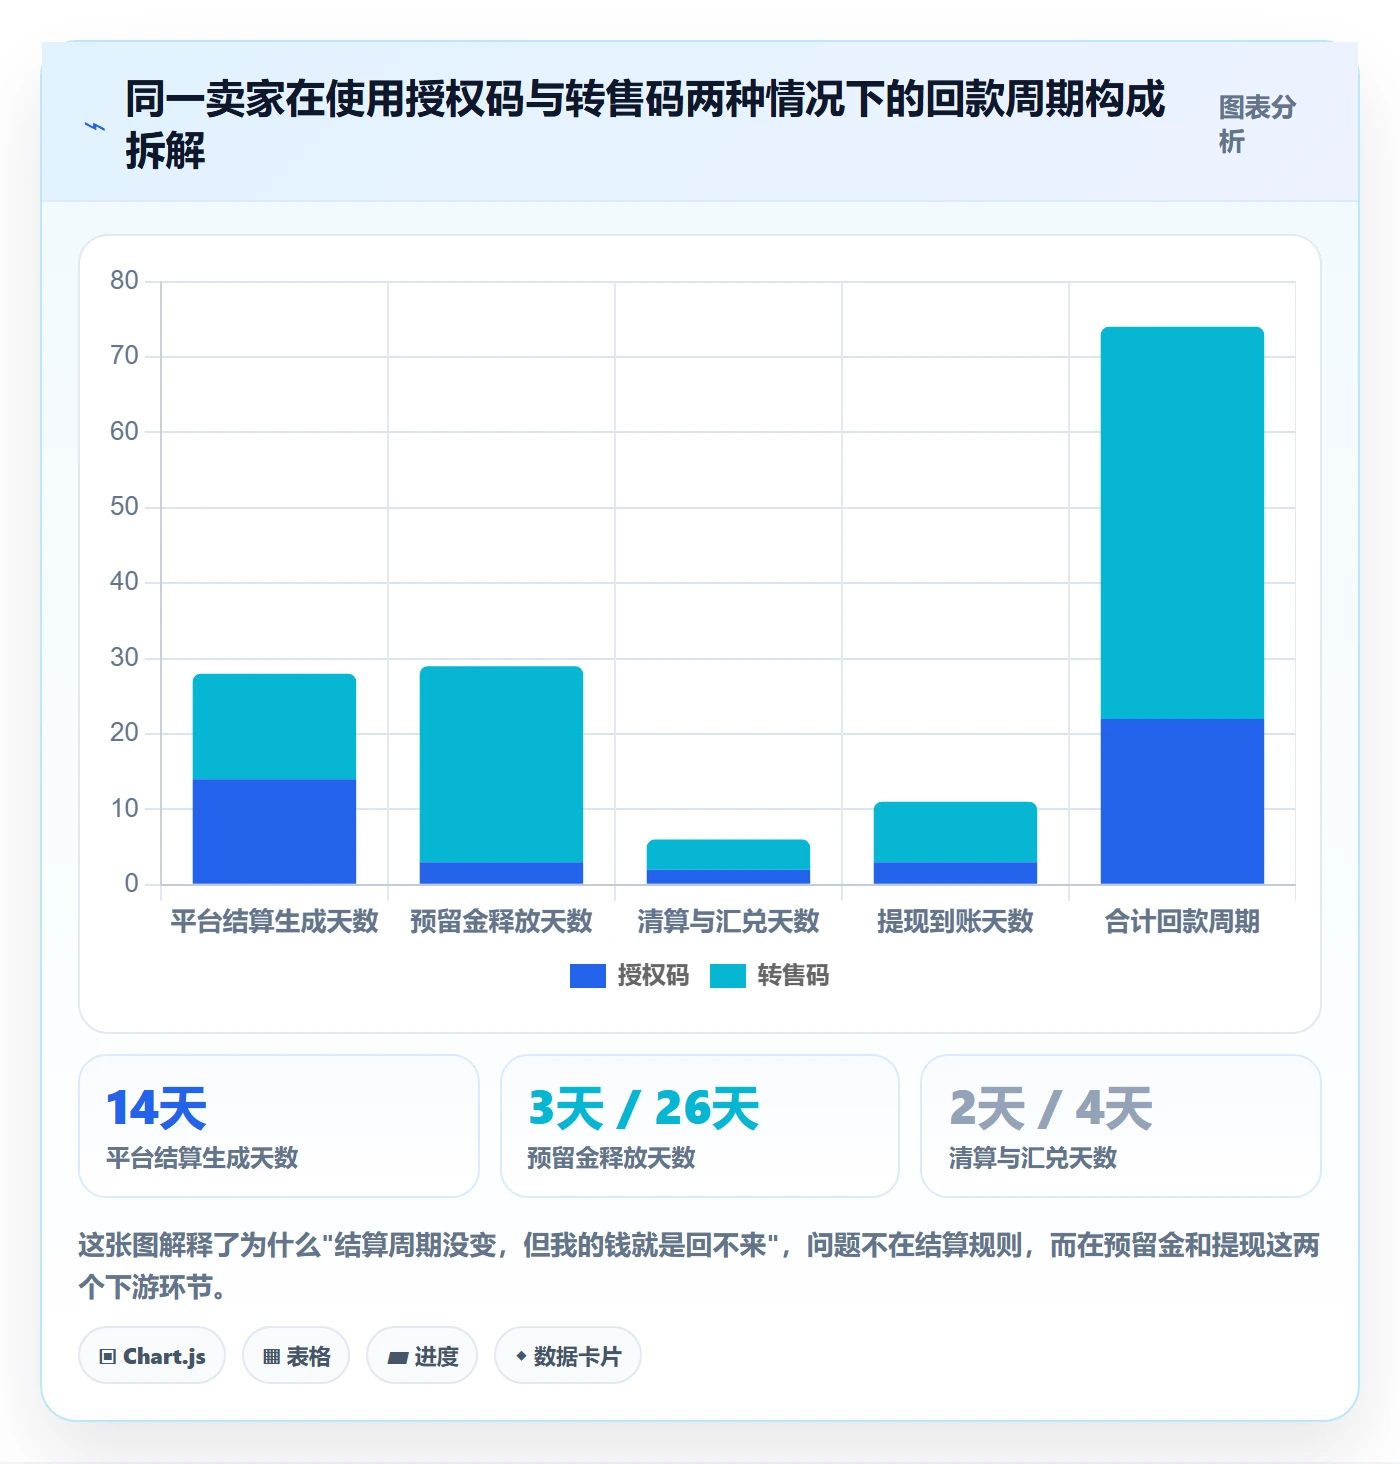This screenshot has height=1464, width=1400.
Task: Click the 提现到账天数 x-axis label
Action: pos(955,921)
